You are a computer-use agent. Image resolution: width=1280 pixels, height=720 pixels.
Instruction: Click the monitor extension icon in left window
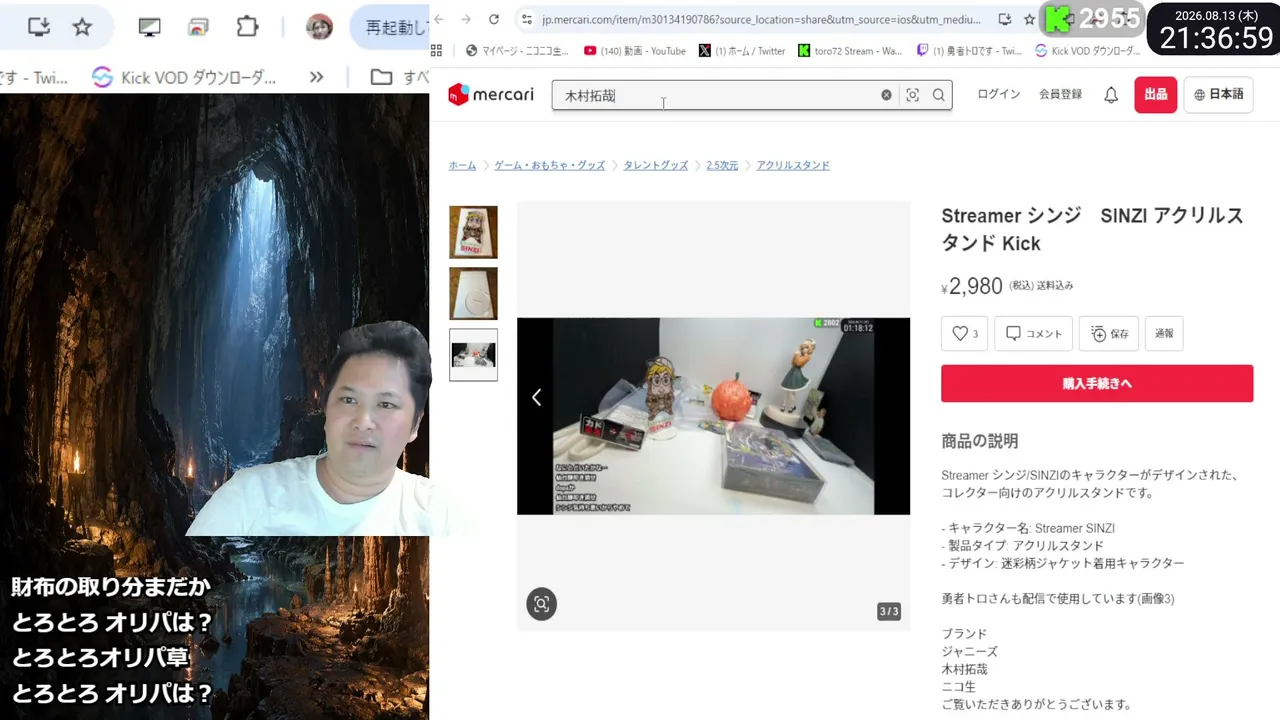click(149, 27)
